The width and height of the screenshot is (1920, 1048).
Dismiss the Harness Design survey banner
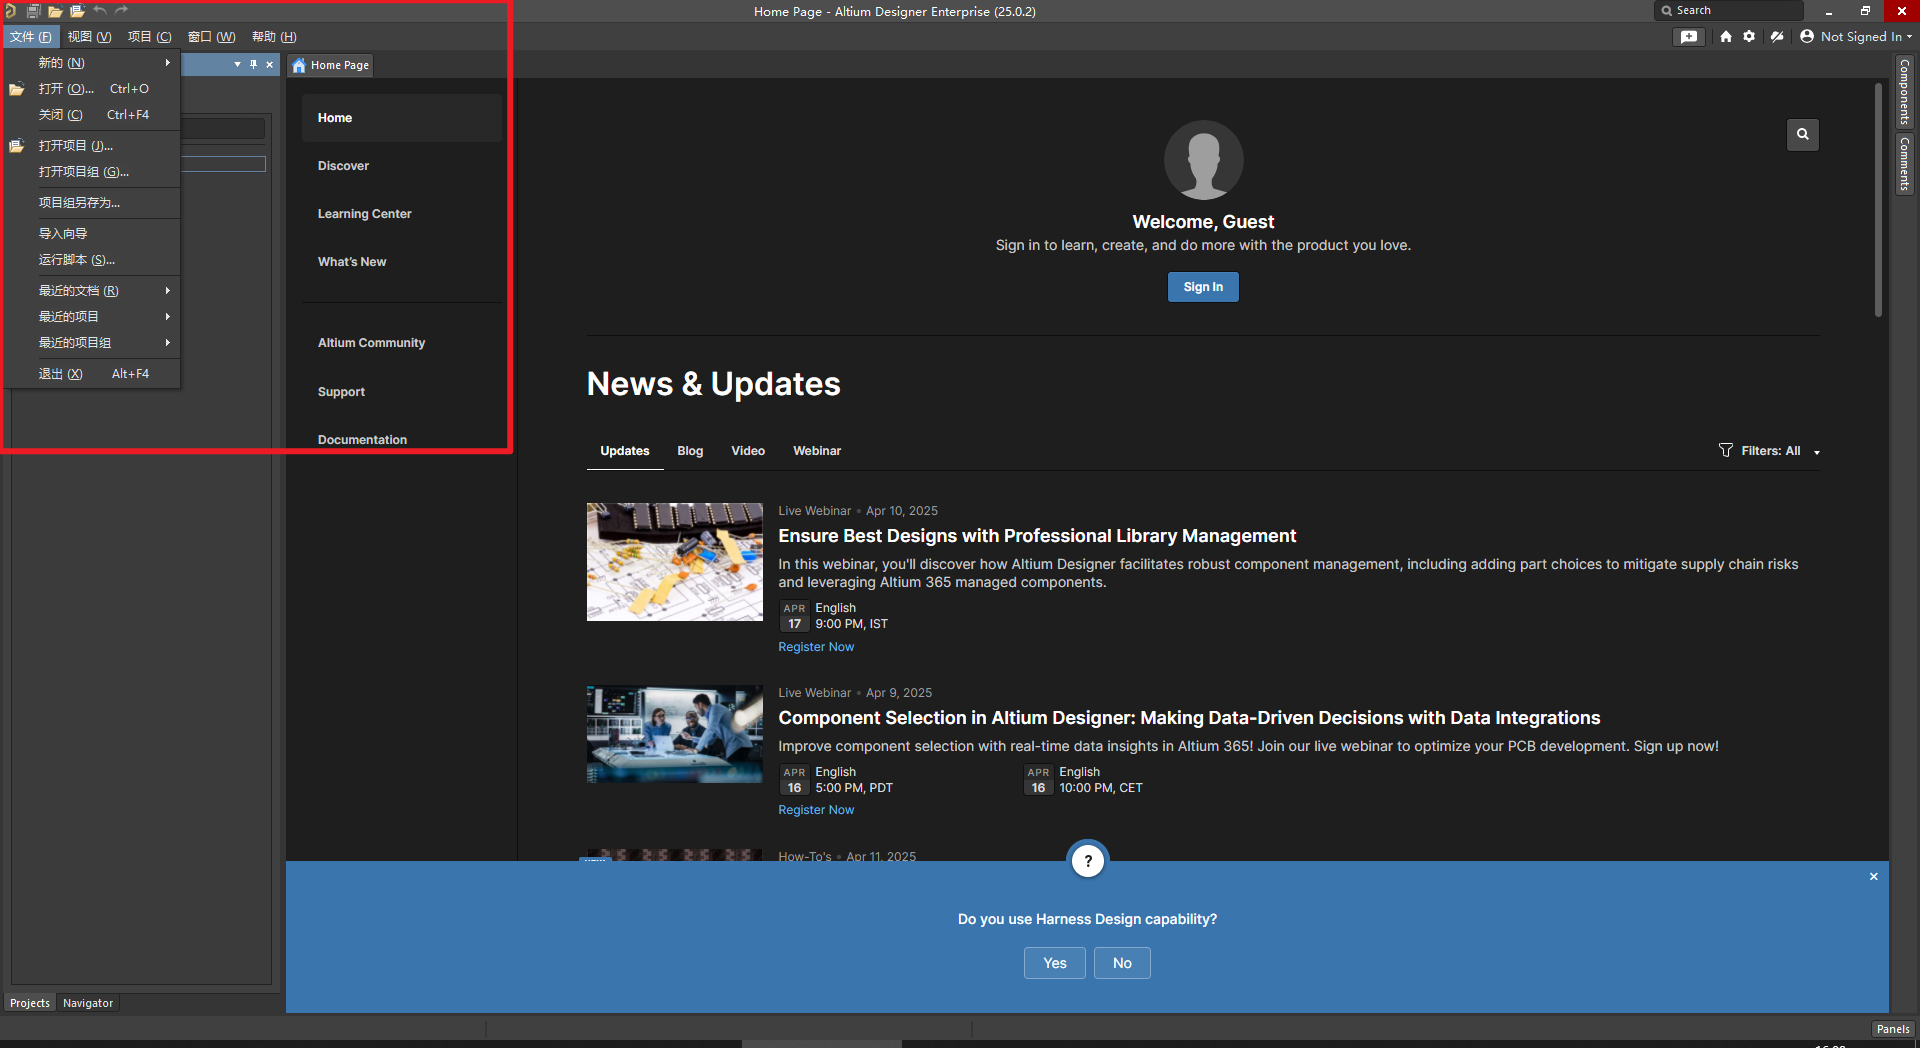1874,877
